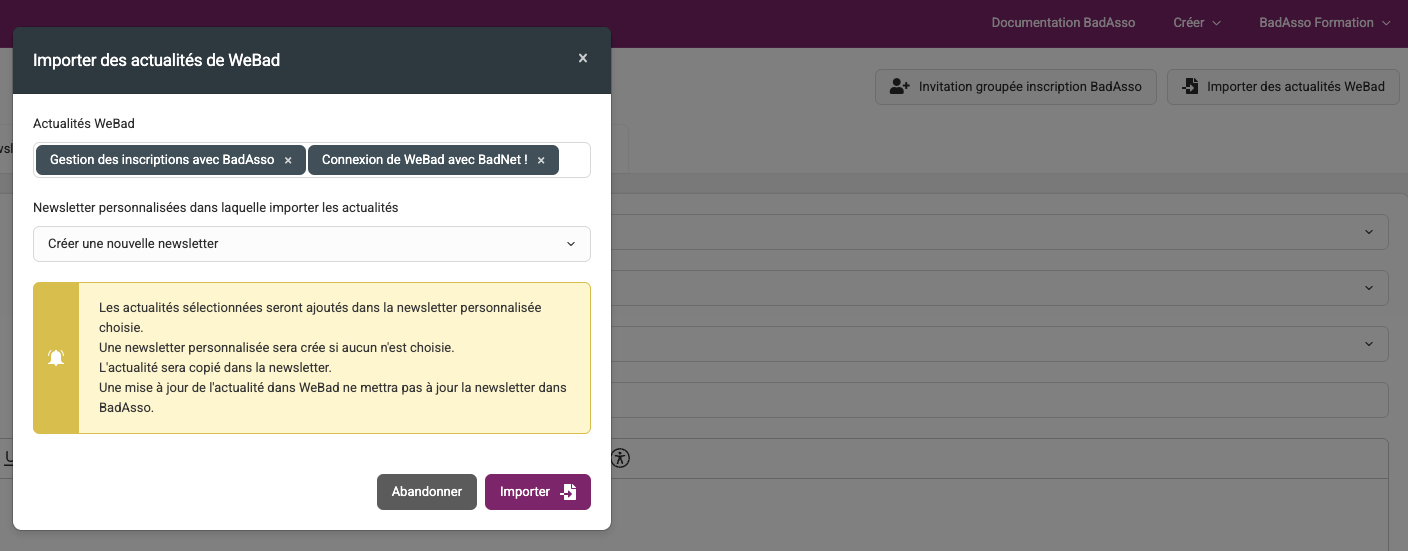Remove the "Connexion de WeBad avec BadNet !" tag

[541, 161]
